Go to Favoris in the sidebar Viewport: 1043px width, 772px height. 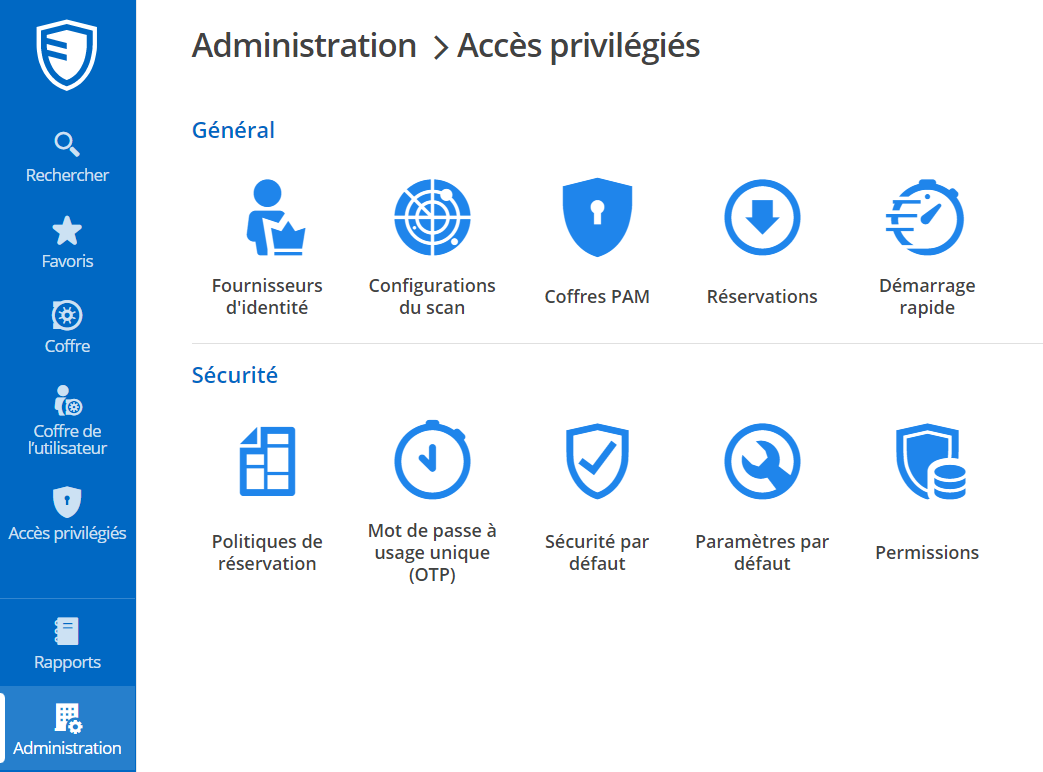coord(67,243)
